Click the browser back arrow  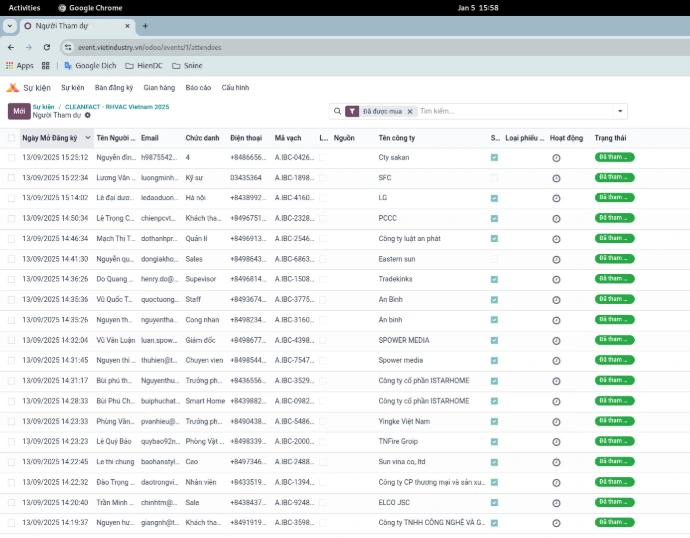[11, 47]
